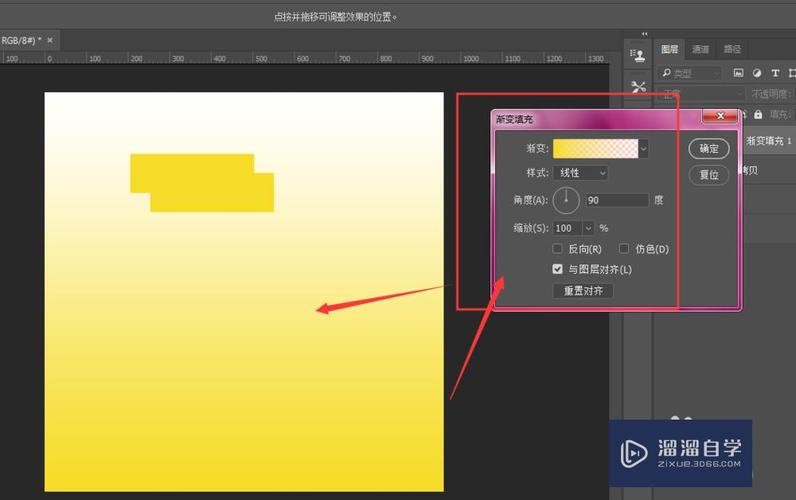Open the gradient picker dropdown arrow
The width and height of the screenshot is (796, 500).
click(x=643, y=149)
